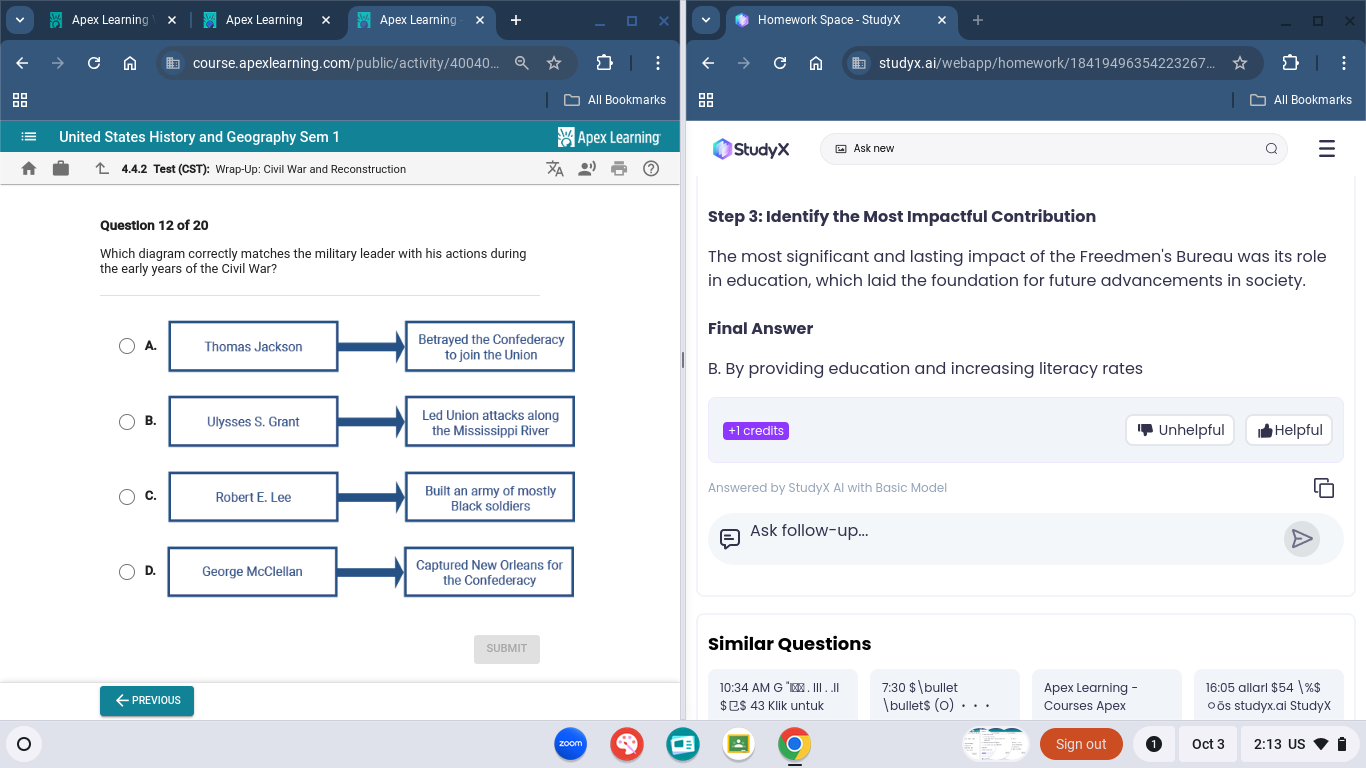Select radio button for answer C
1366x768 pixels.
(127, 497)
